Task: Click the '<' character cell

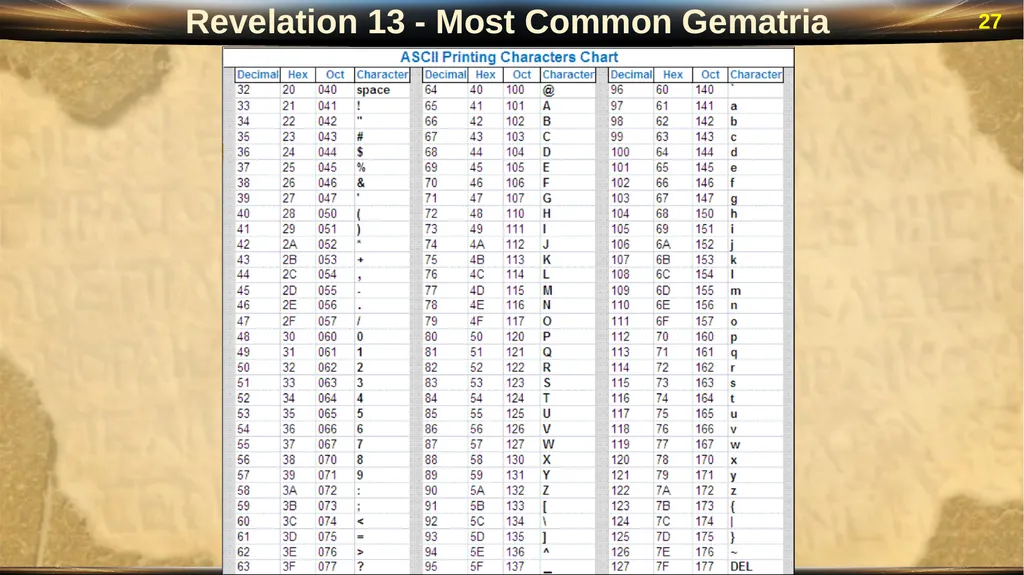Action: (x=360, y=521)
